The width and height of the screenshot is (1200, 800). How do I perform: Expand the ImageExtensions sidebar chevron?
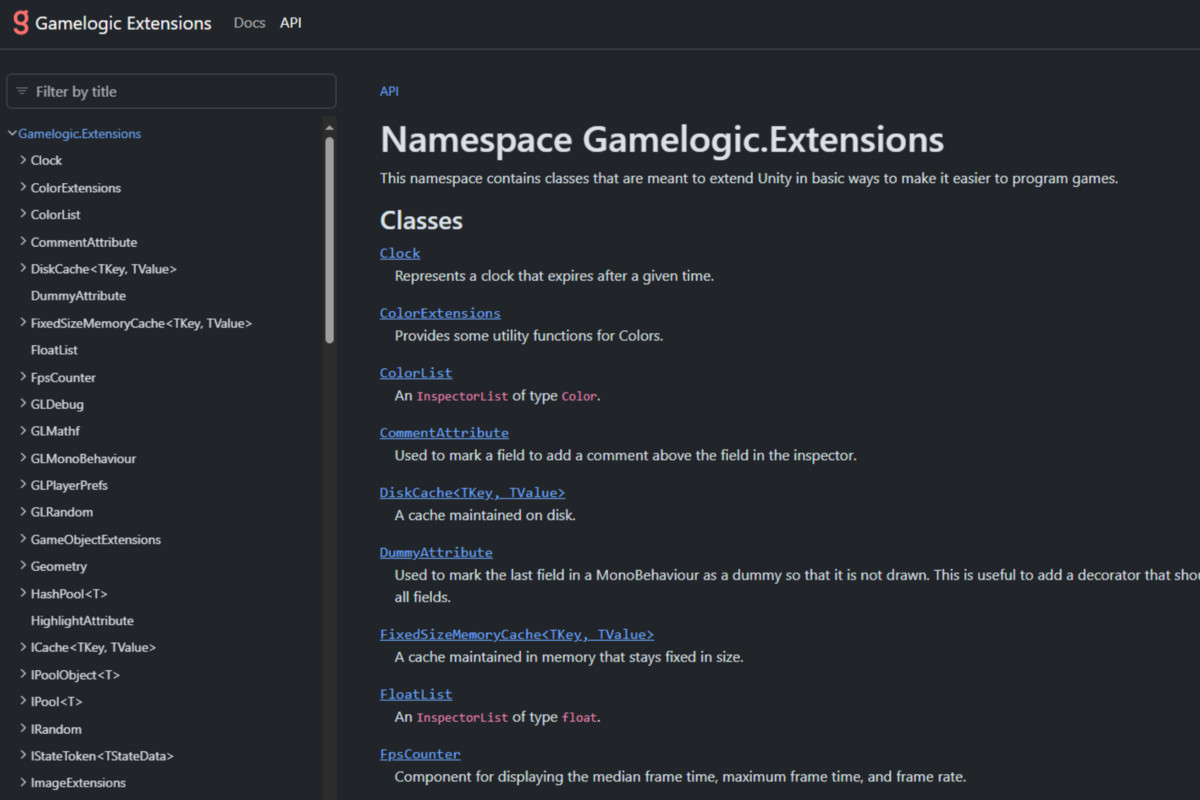point(23,782)
